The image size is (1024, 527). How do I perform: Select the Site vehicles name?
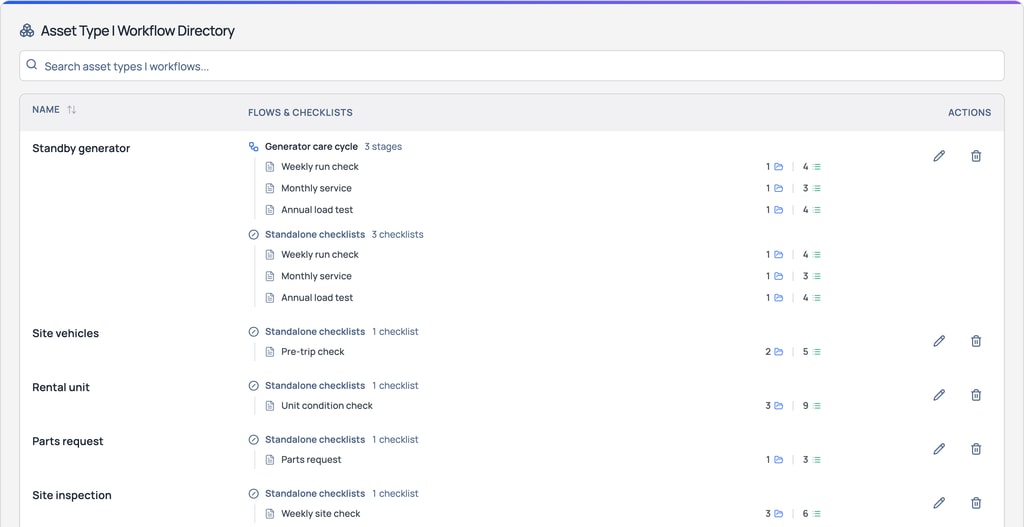[x=65, y=333]
